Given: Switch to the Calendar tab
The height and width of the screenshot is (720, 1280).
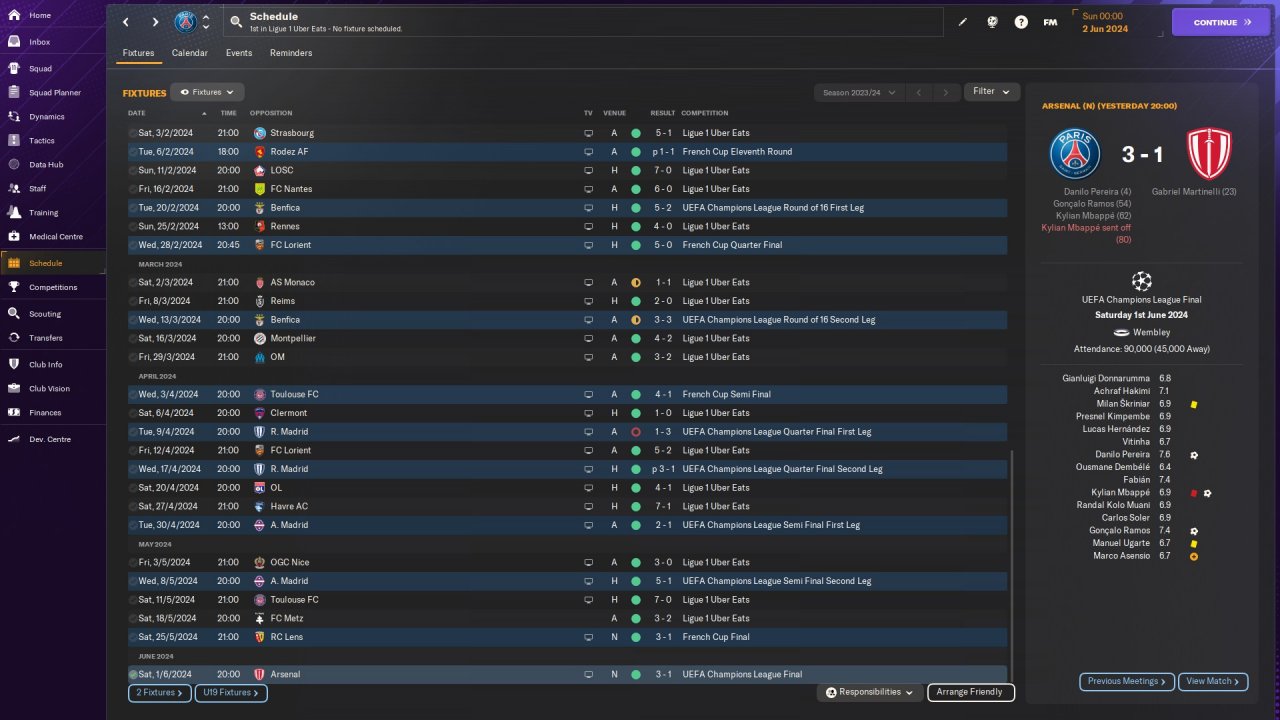Looking at the screenshot, I should click(190, 53).
